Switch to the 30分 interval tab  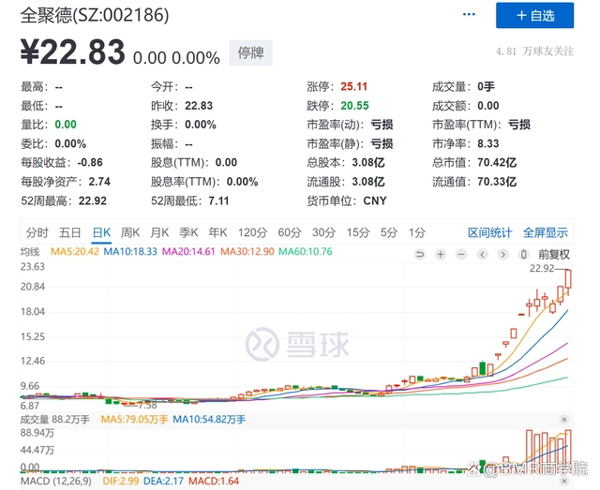324,233
